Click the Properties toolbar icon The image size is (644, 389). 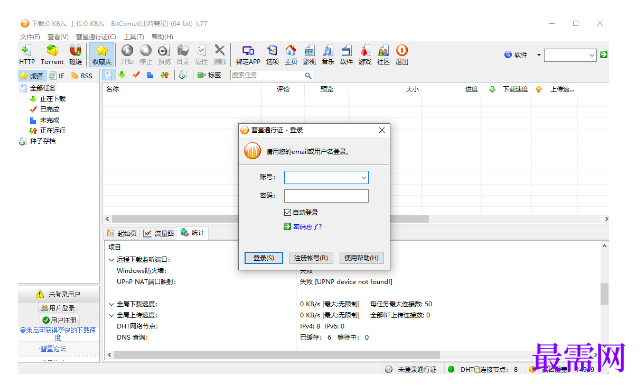(x=201, y=55)
